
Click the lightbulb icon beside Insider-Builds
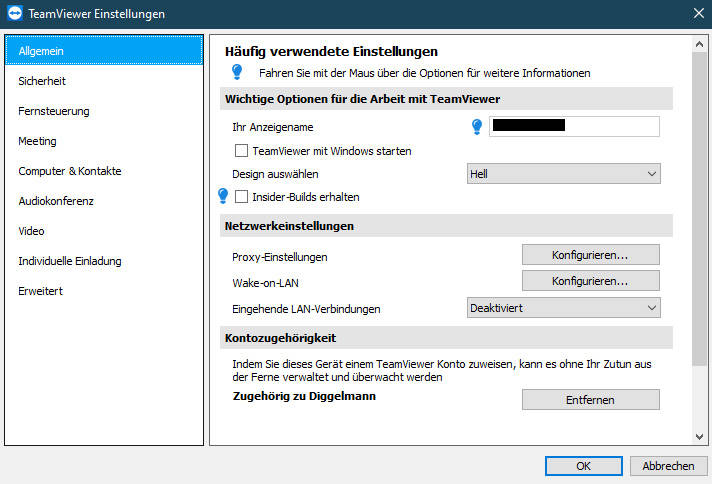(x=223, y=196)
